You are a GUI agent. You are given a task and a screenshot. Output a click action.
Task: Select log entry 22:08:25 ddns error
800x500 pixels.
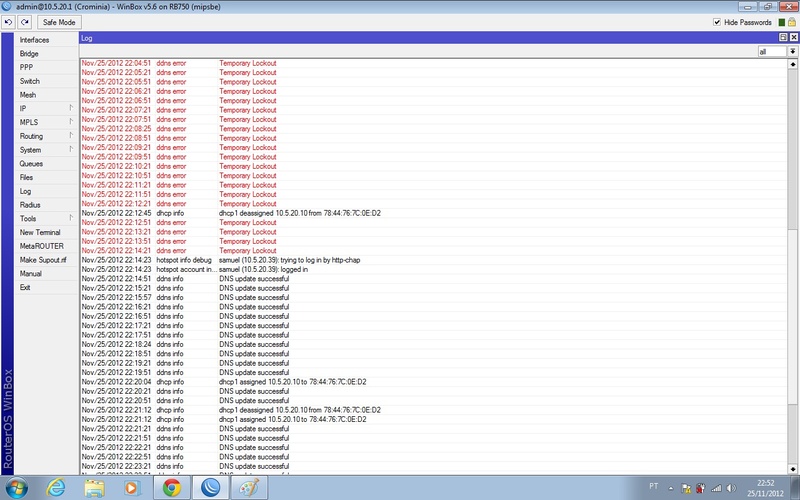click(x=433, y=129)
